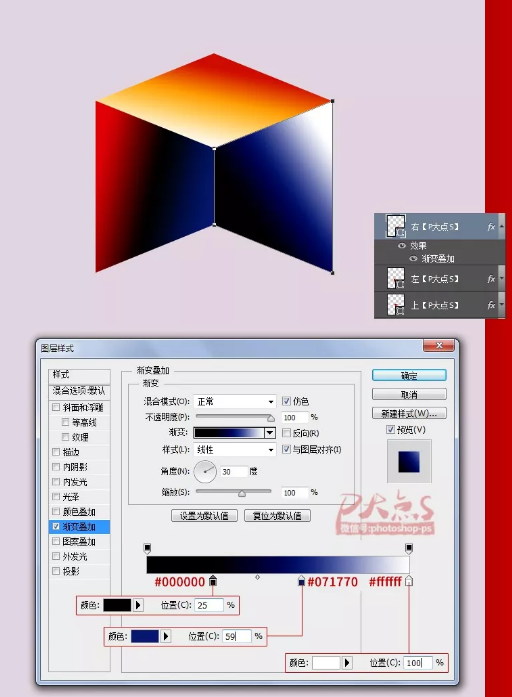Enable the 斜面和浮雕 checkbox

(x=56, y=407)
